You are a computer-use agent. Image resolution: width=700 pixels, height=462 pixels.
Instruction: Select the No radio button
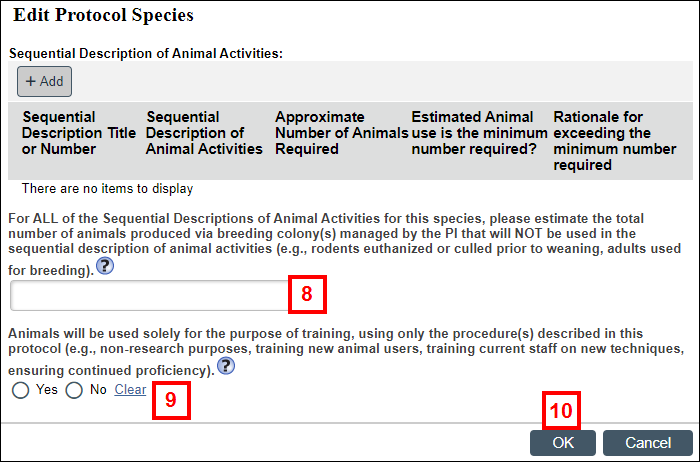[x=74, y=390]
